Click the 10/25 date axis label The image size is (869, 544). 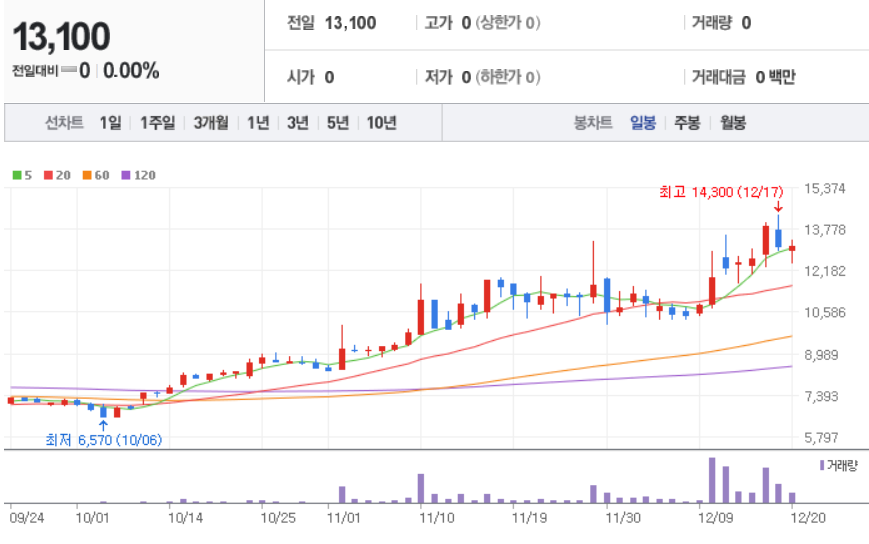[x=278, y=518]
